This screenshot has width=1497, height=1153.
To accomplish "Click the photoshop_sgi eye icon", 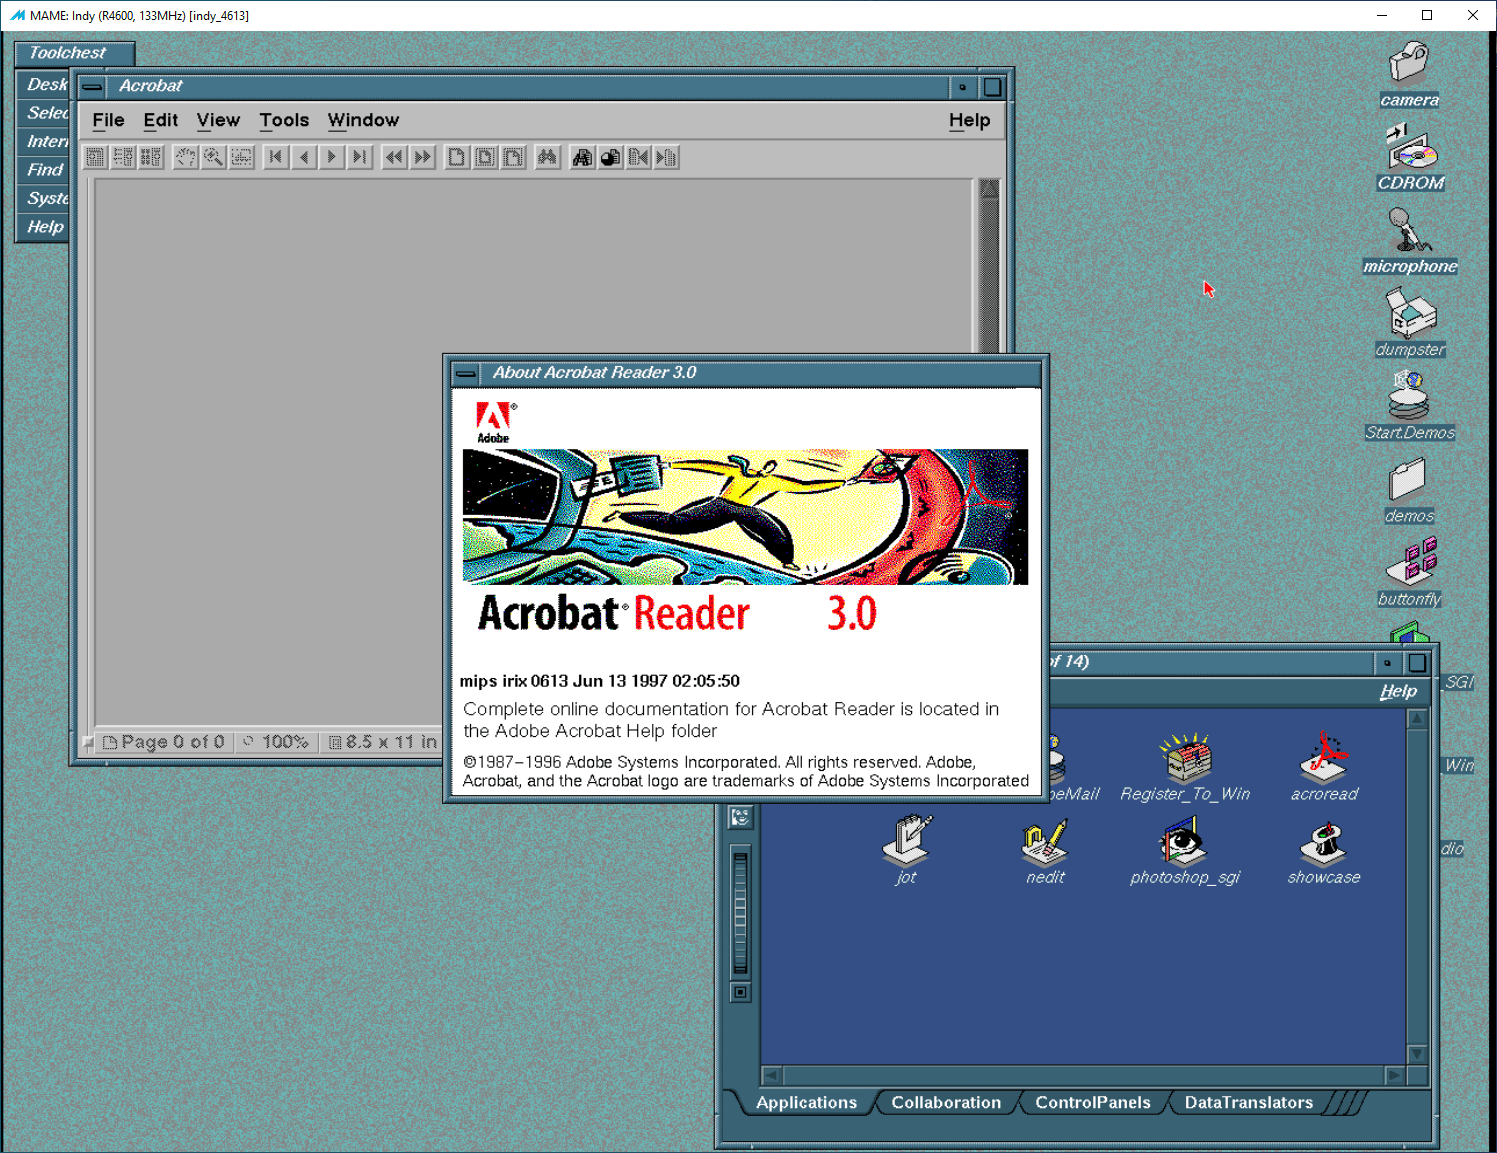I will [1184, 841].
